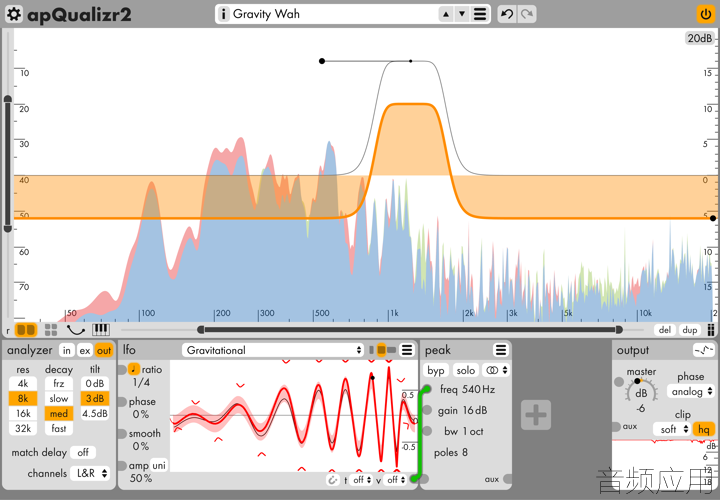Set analyzer resolution to 16k
Screen dimensions: 720x500
[22, 413]
